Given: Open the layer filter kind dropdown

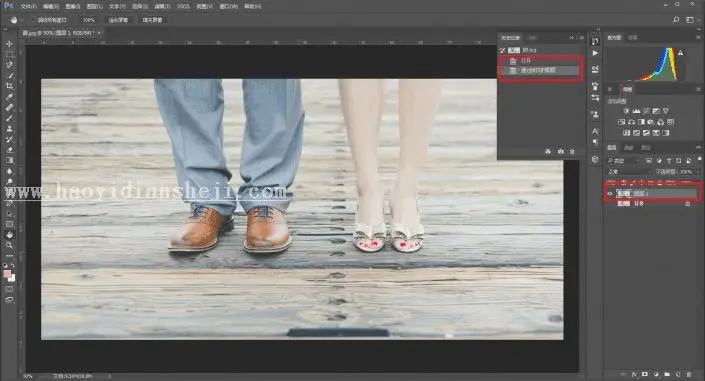Looking at the screenshot, I should pos(624,160).
